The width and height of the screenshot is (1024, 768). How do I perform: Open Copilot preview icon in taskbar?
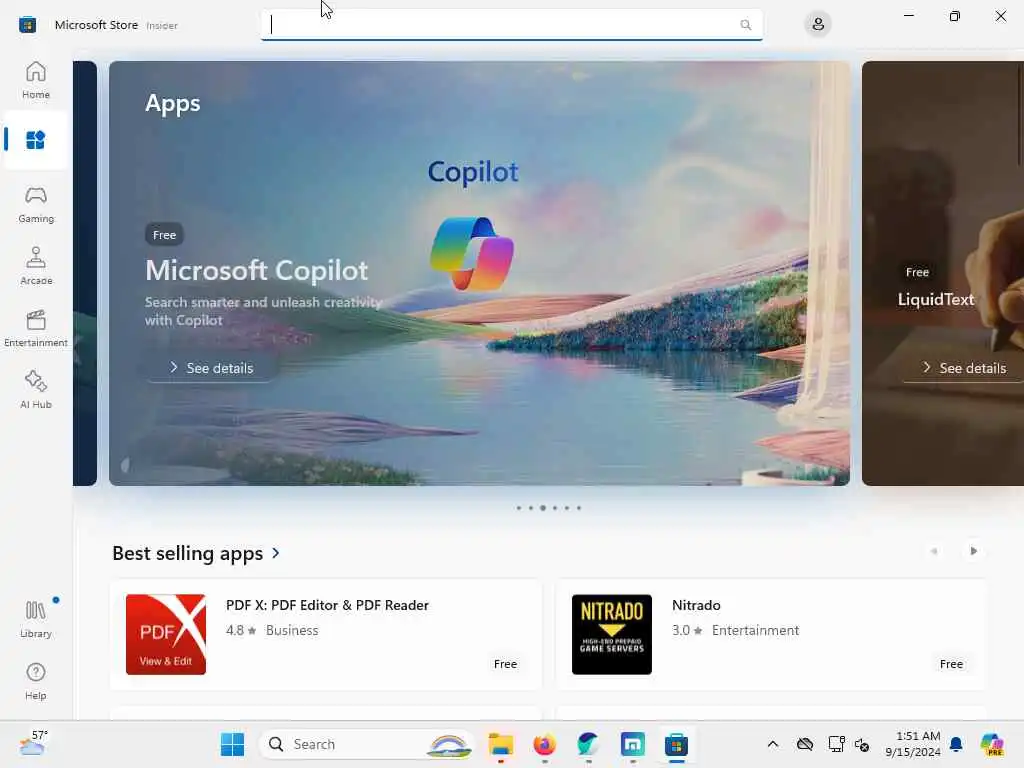pyautogui.click(x=992, y=744)
